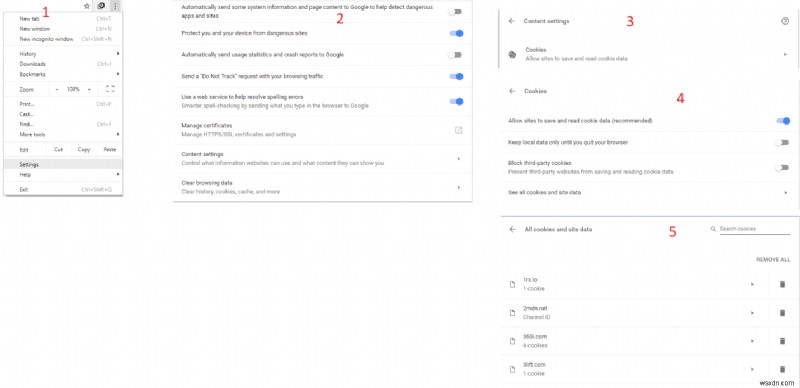The width and height of the screenshot is (800, 388).
Task: Click file icon next to 360i.com
Action: (512, 341)
